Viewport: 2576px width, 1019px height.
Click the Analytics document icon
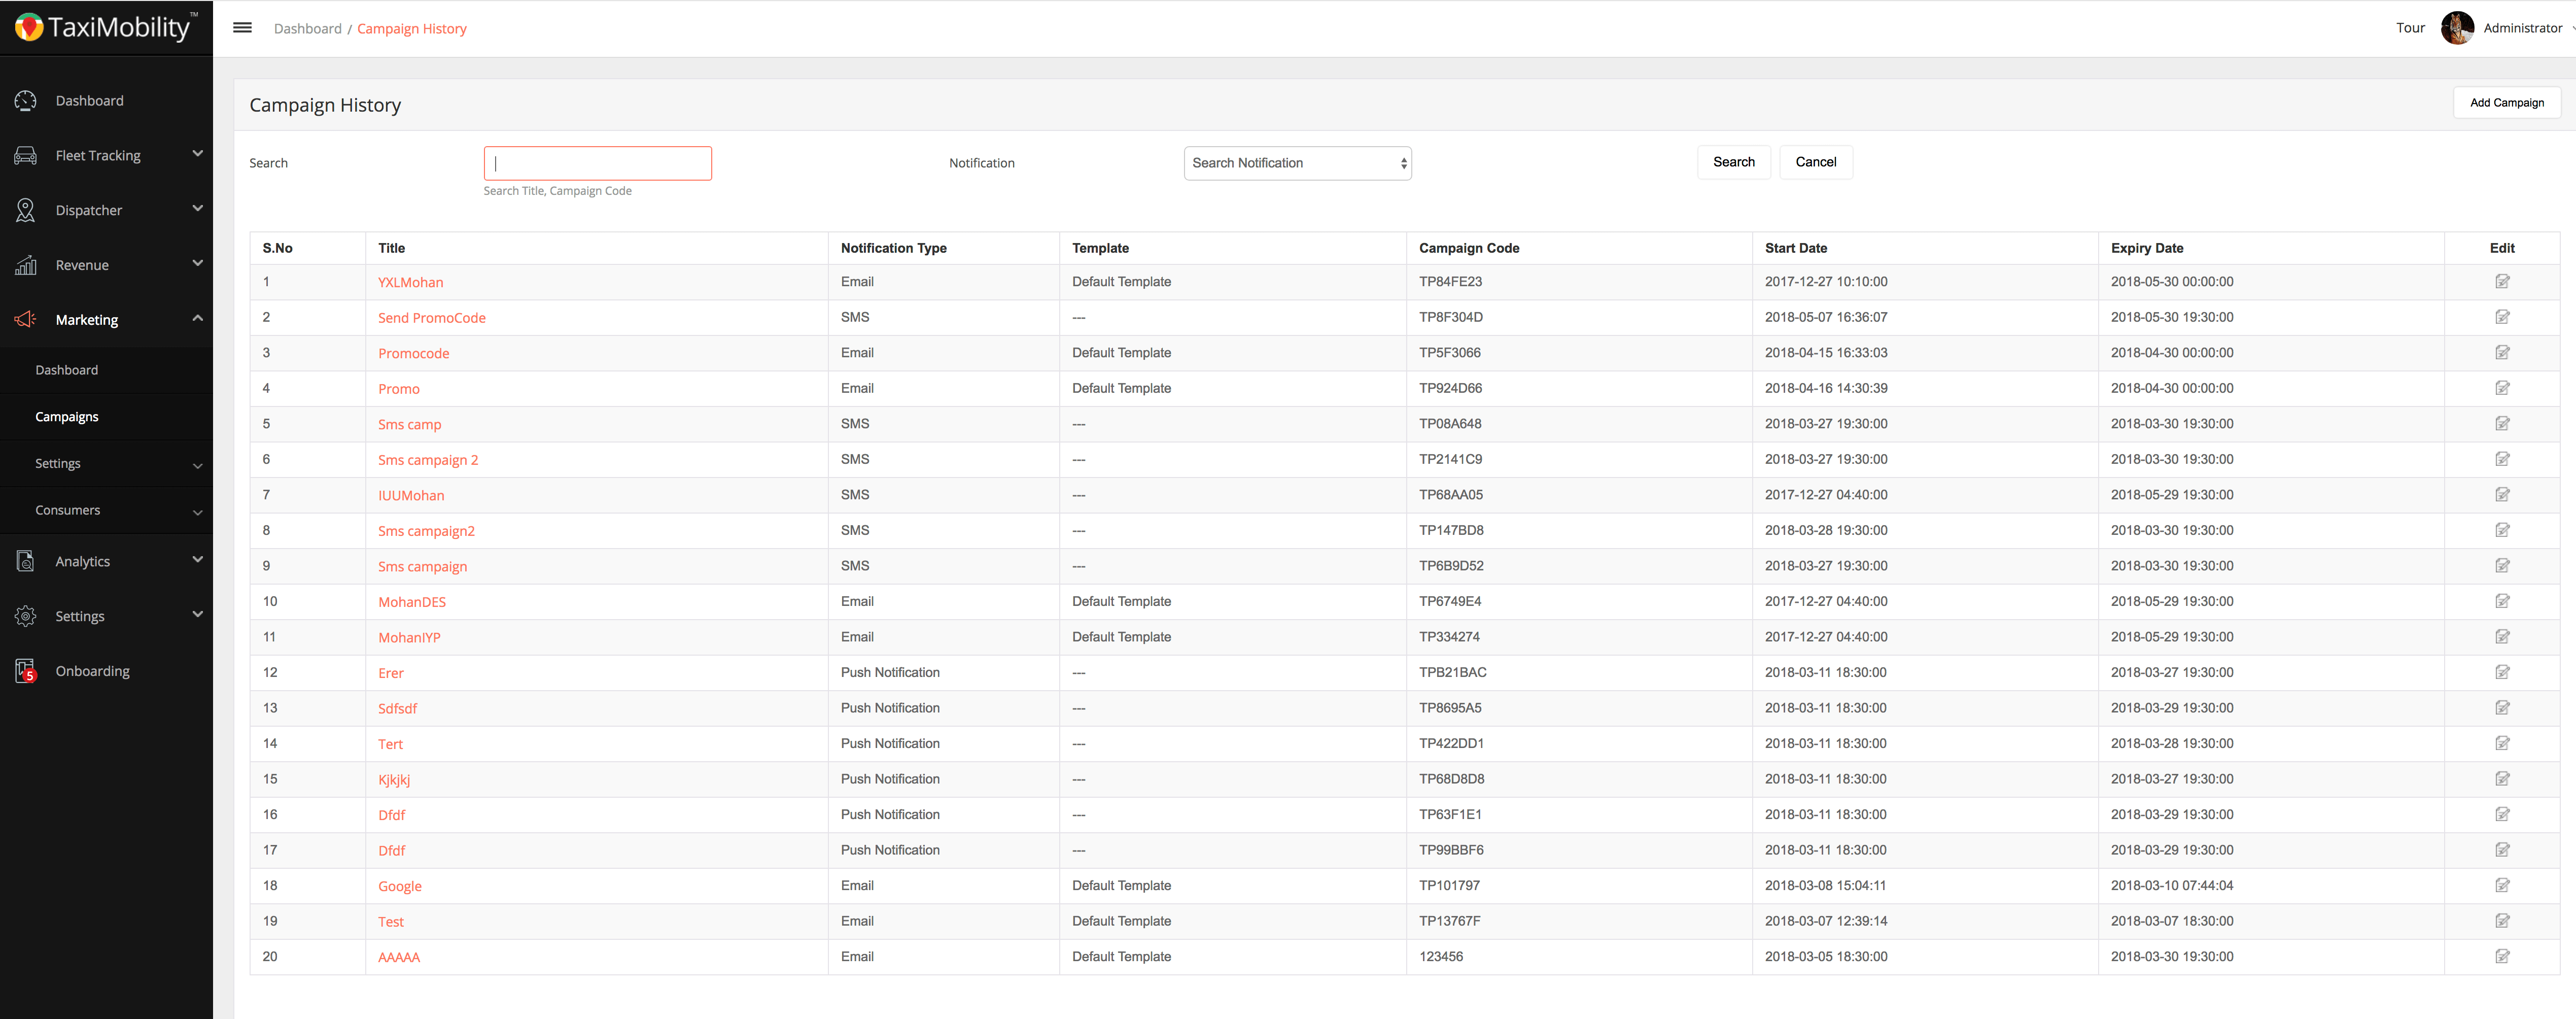coord(26,561)
